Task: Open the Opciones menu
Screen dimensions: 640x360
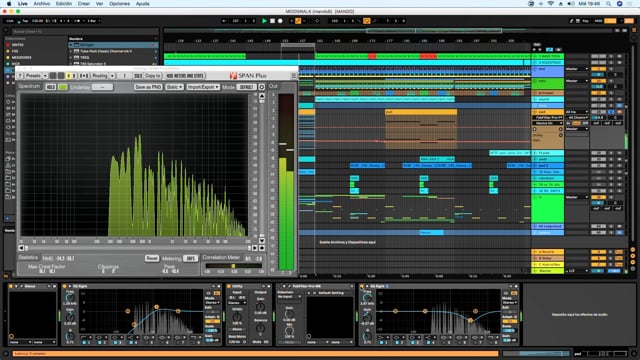Action: click(119, 4)
